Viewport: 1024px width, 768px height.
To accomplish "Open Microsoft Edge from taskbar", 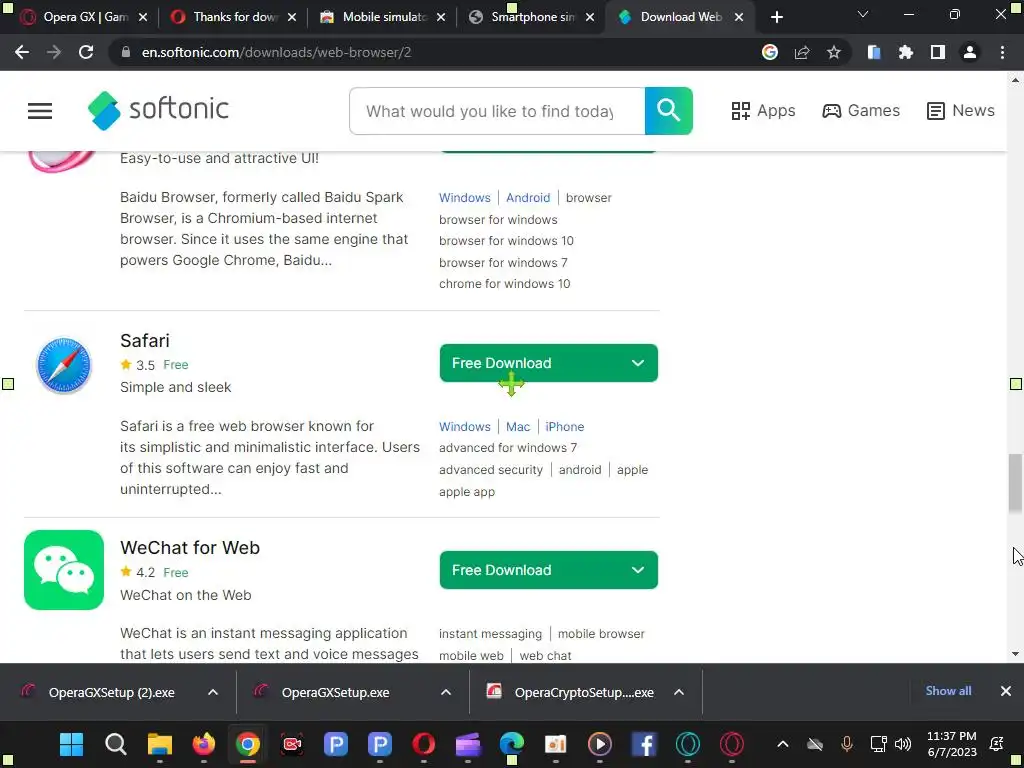I will click(x=512, y=744).
